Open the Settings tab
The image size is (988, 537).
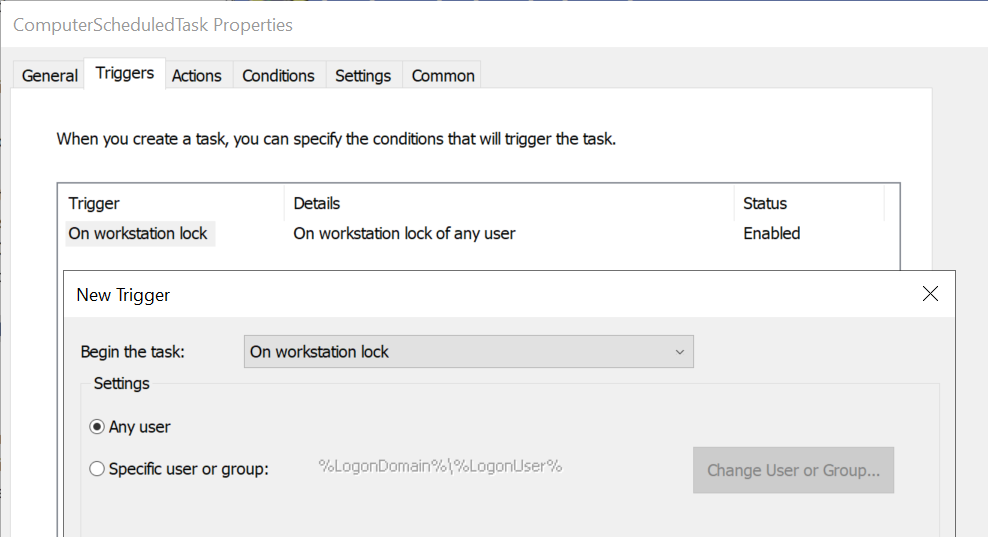point(363,75)
